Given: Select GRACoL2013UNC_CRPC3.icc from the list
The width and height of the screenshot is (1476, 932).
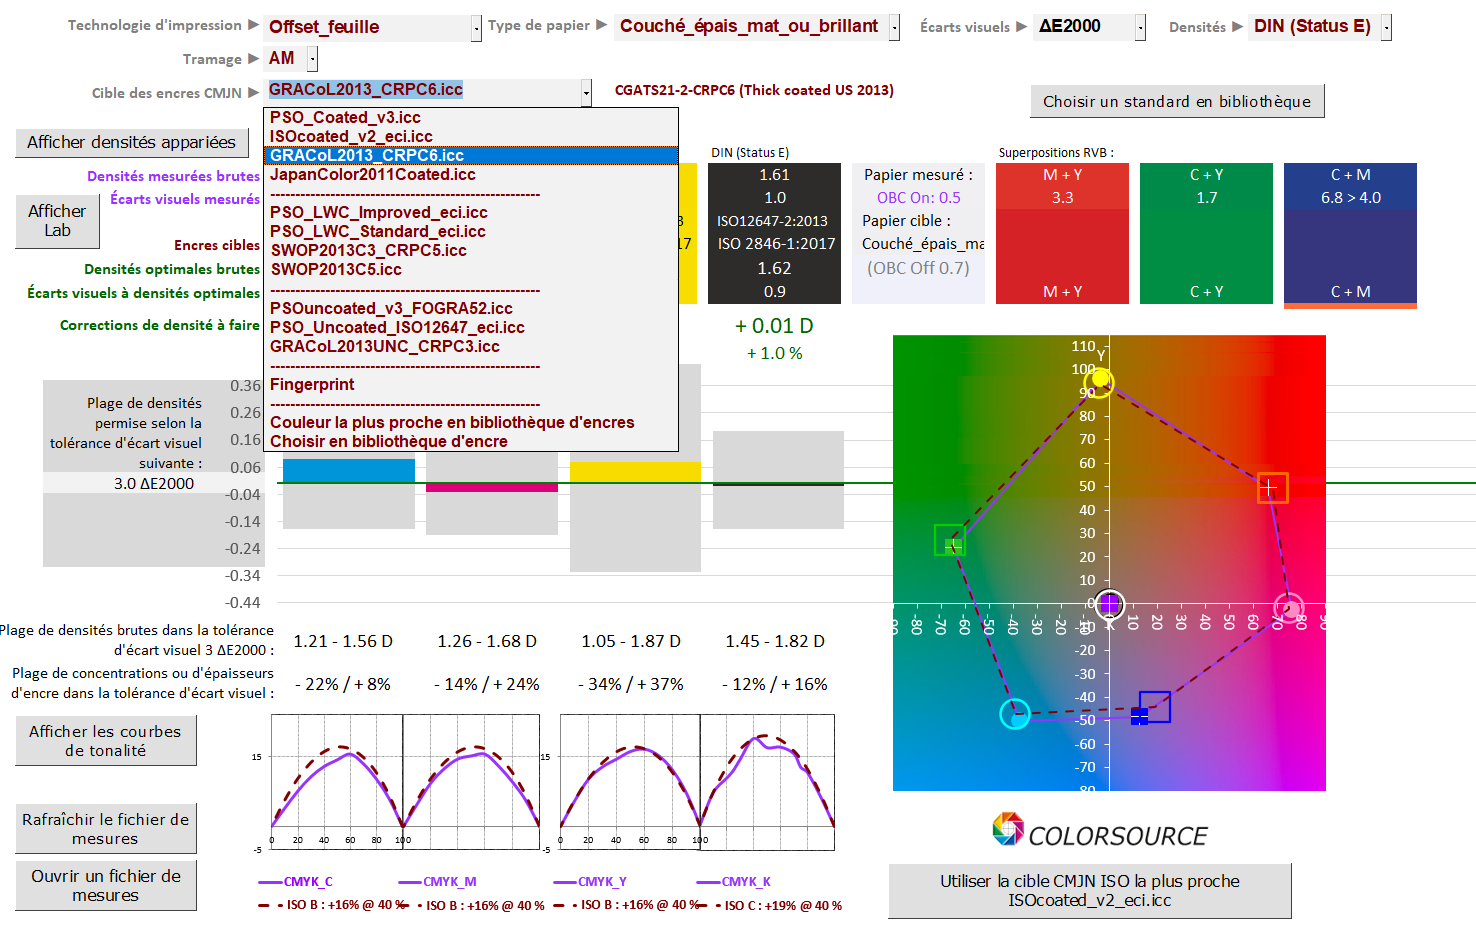Looking at the screenshot, I should pyautogui.click(x=471, y=347).
